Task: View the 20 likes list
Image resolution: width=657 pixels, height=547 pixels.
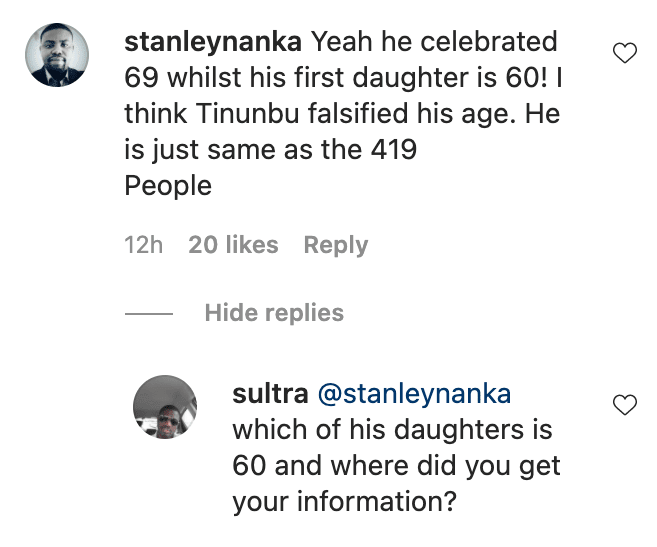Action: (x=233, y=245)
